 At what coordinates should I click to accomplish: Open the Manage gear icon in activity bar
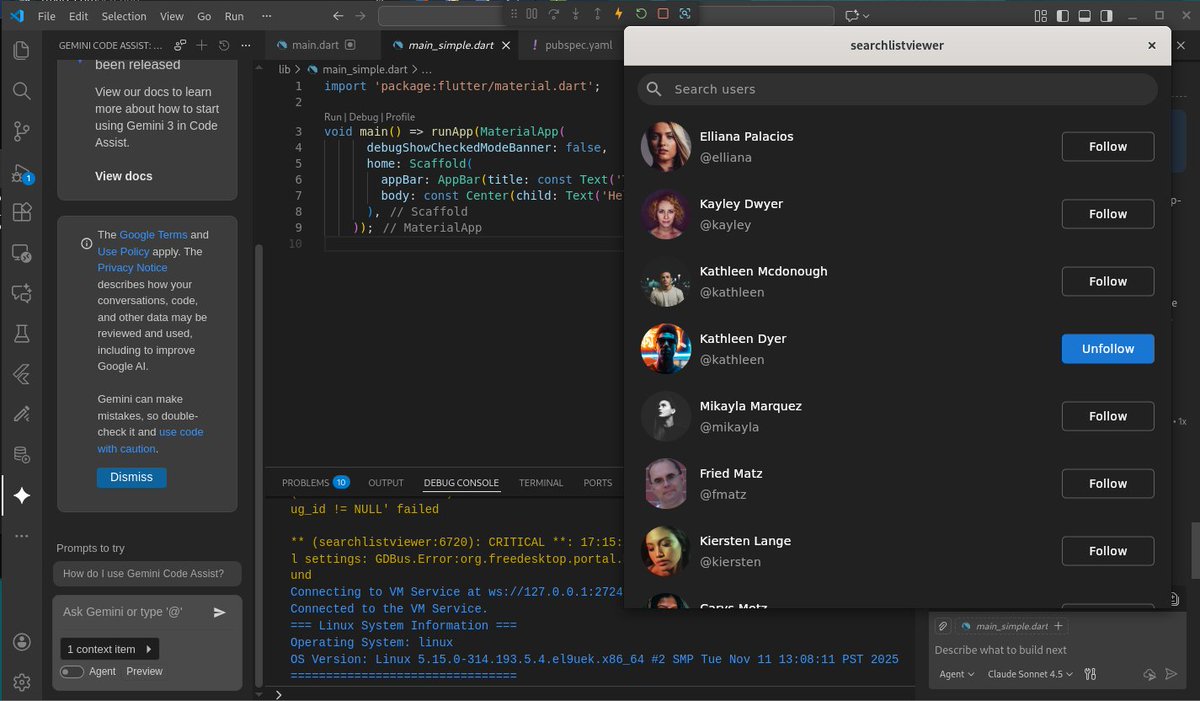(21, 682)
